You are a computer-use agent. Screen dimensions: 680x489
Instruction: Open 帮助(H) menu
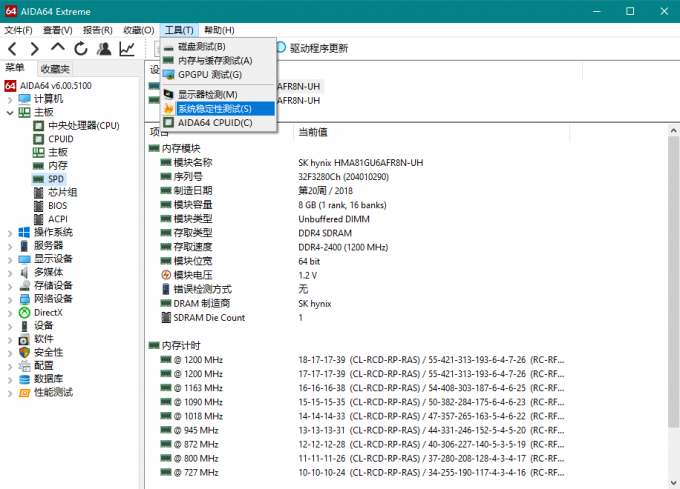[219, 30]
